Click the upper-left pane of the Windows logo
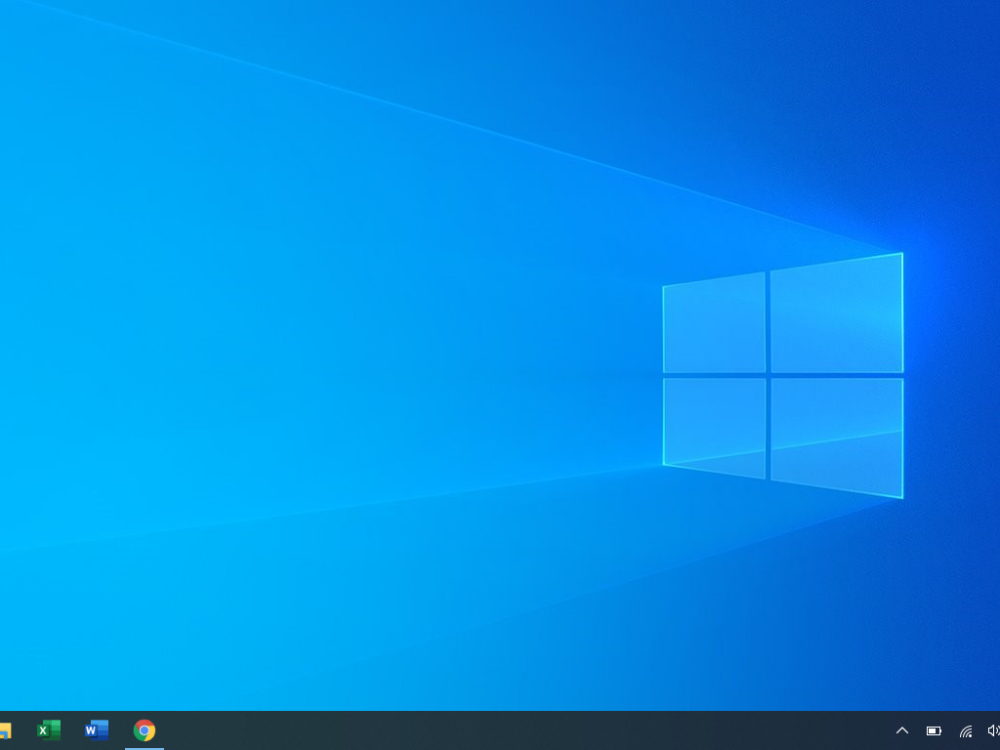Viewport: 1000px width, 750px height. (714, 324)
